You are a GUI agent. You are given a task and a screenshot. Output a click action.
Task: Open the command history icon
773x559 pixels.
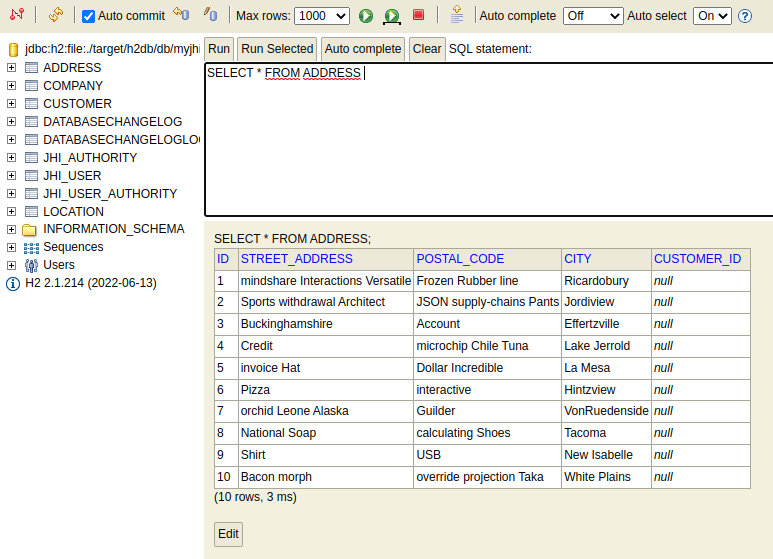457,14
